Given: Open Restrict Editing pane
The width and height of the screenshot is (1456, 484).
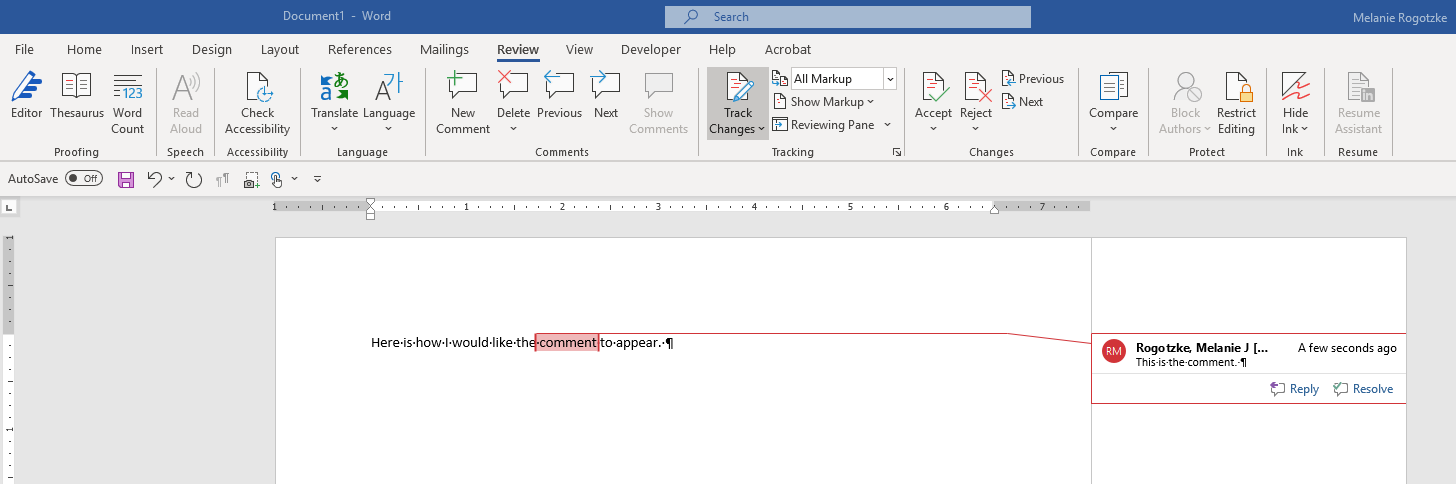Looking at the screenshot, I should (1236, 103).
